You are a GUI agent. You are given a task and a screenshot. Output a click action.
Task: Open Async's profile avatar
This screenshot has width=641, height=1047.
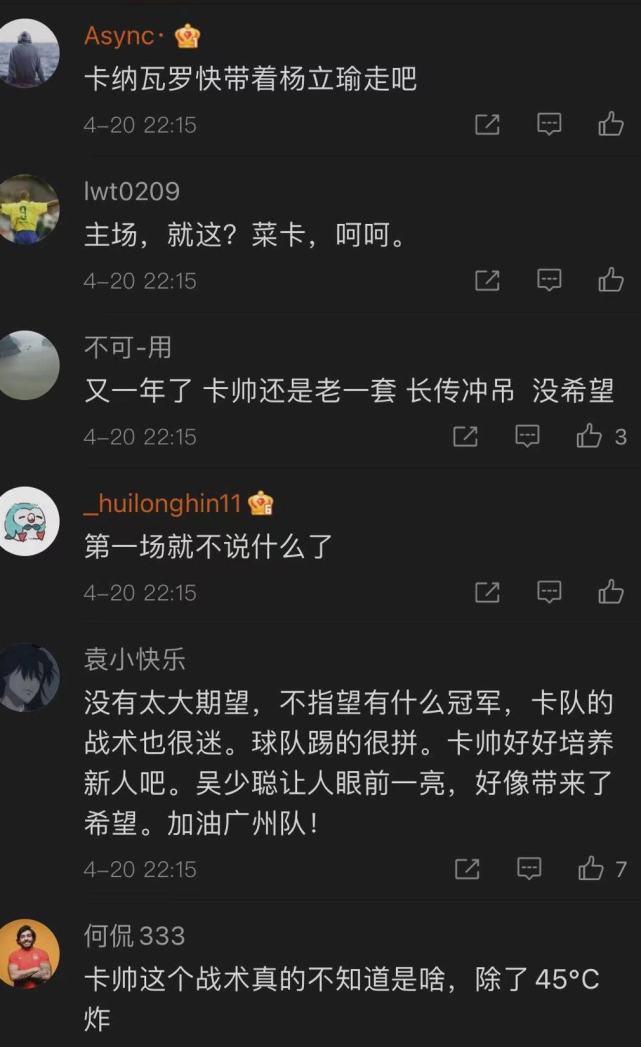(x=27, y=53)
